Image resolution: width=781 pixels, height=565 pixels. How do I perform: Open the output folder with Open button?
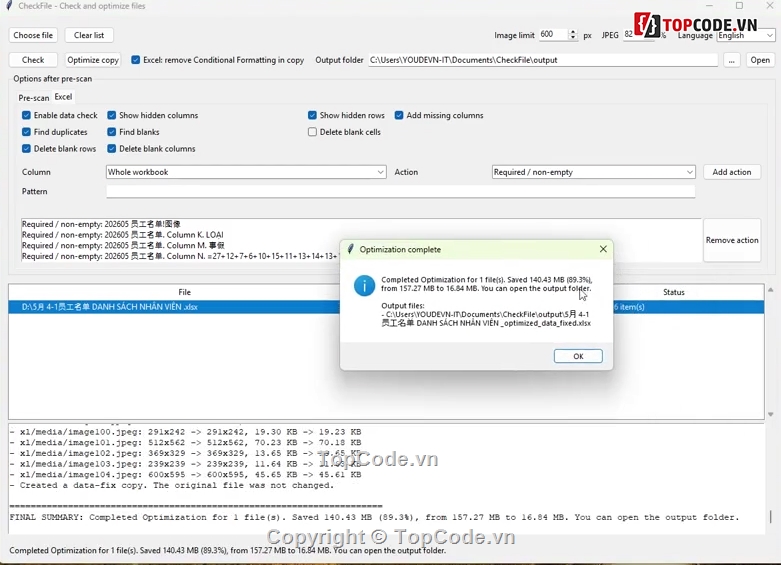pos(760,60)
